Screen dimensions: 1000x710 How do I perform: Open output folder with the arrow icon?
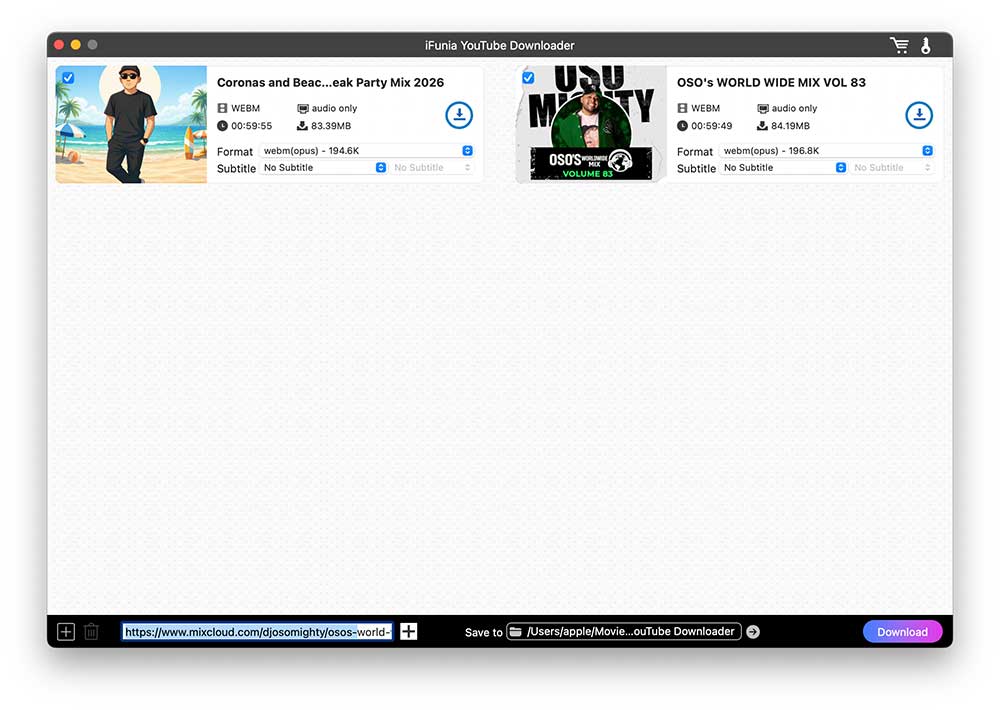pos(753,631)
